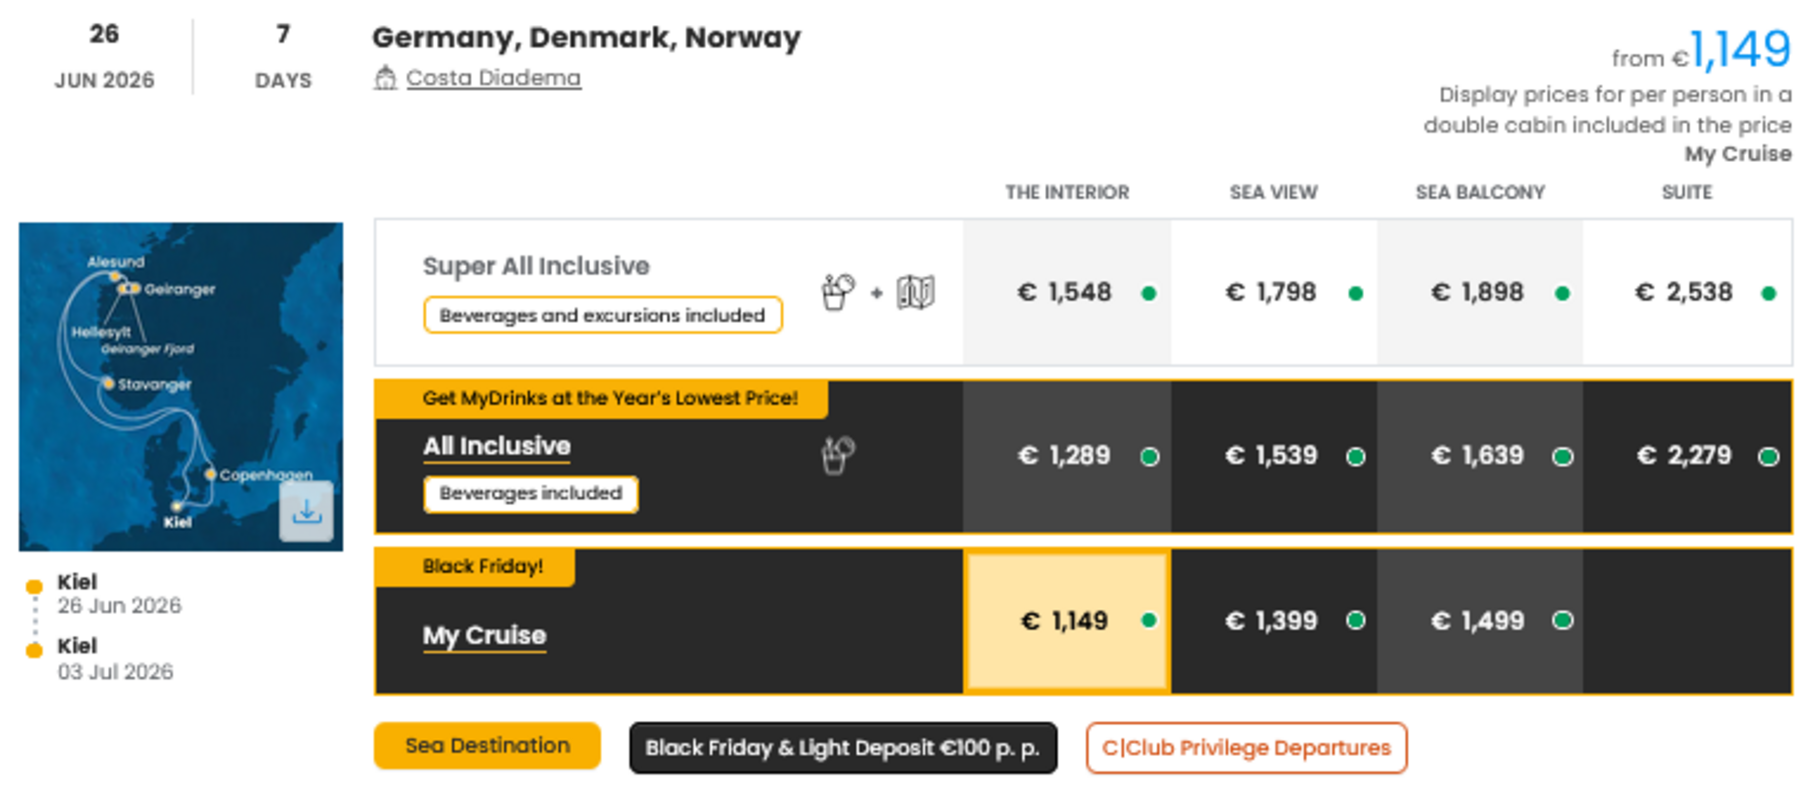
Task: Select Super All Inclusive Suite €2,538
Action: pyautogui.click(x=1686, y=292)
